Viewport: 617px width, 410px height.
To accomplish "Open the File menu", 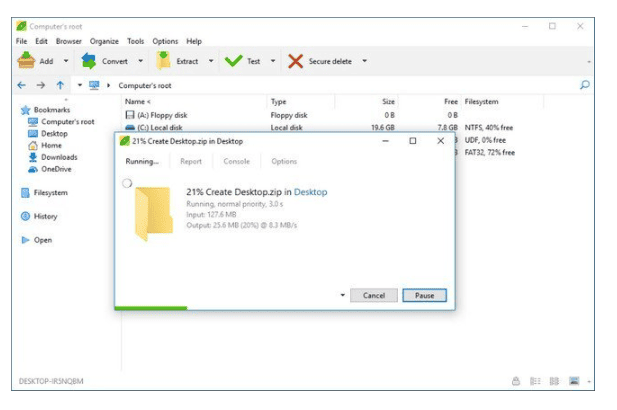I will [x=22, y=41].
